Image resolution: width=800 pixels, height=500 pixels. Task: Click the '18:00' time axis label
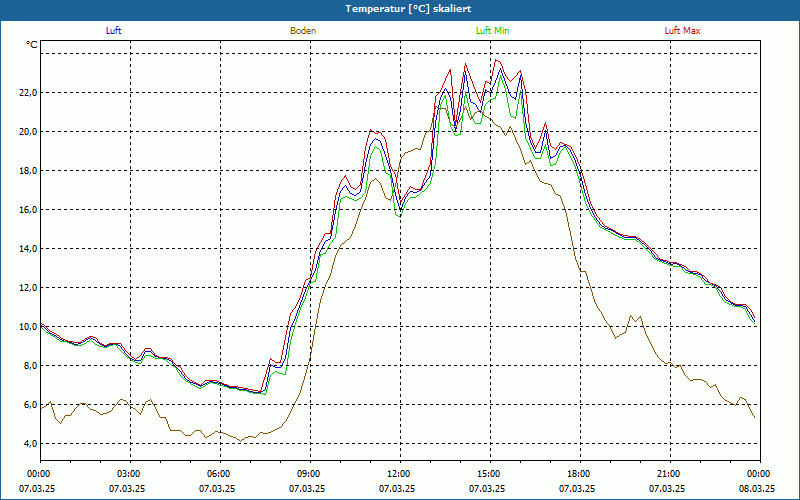pyautogui.click(x=580, y=474)
